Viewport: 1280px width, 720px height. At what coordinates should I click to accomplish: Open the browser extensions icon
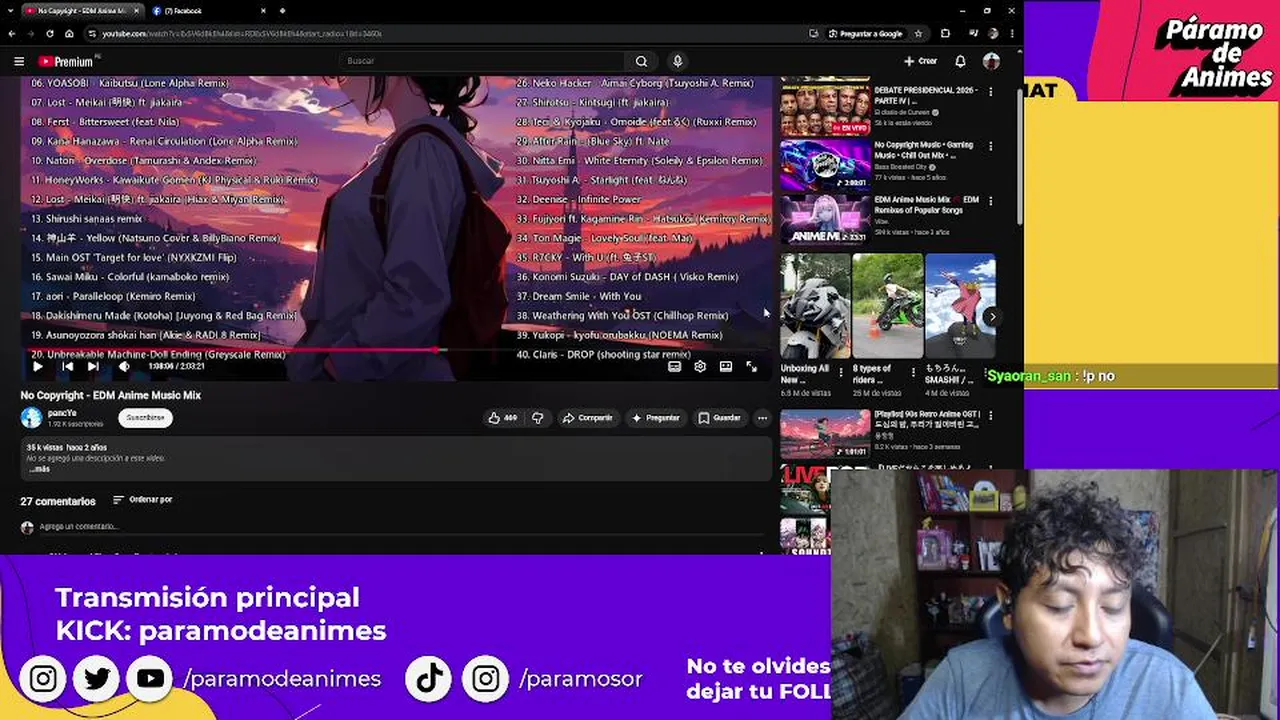pos(945,34)
